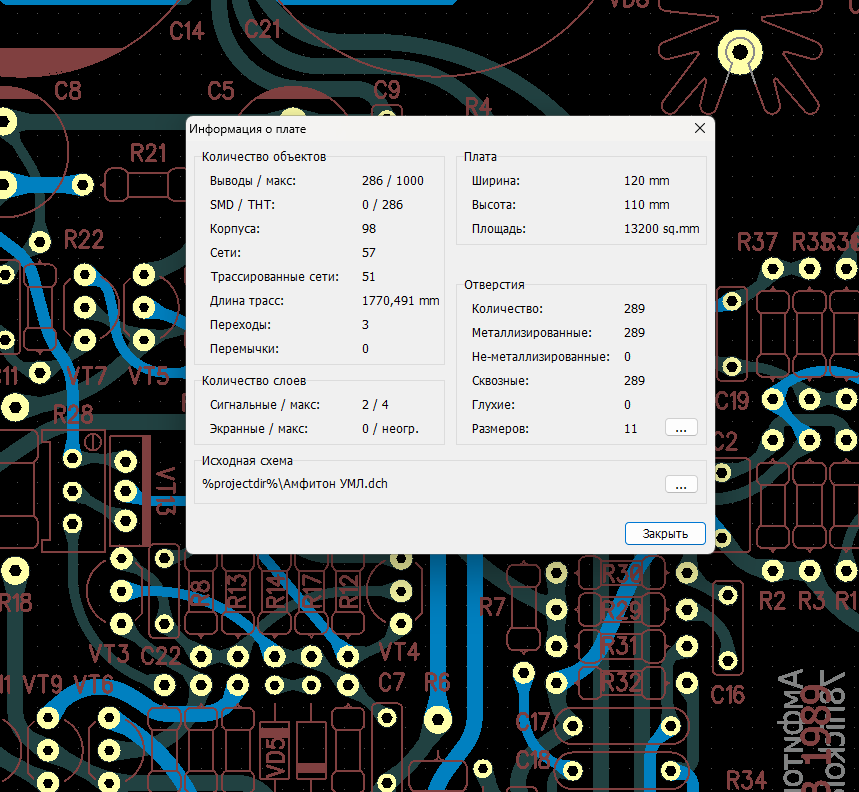Image resolution: width=859 pixels, height=792 pixels.
Task: Click the board area value 13200 sq.mm
Action: (661, 229)
